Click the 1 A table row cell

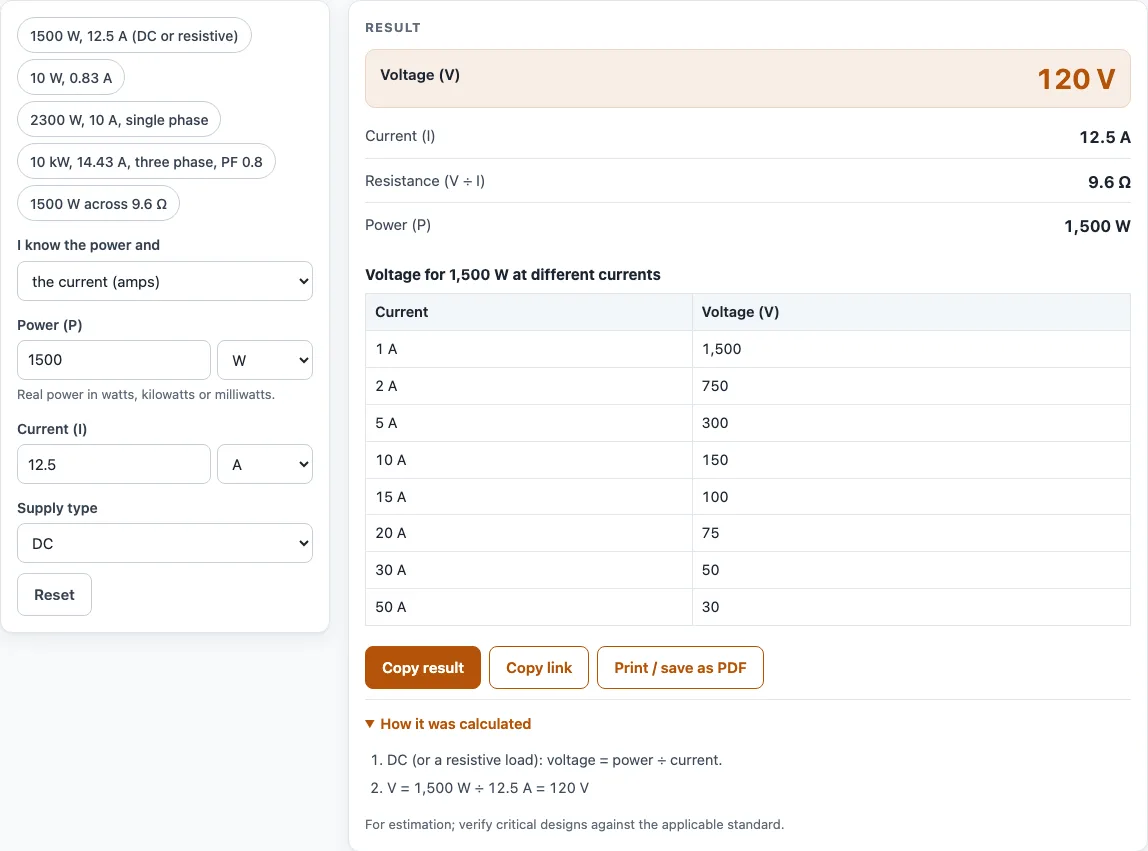(529, 349)
